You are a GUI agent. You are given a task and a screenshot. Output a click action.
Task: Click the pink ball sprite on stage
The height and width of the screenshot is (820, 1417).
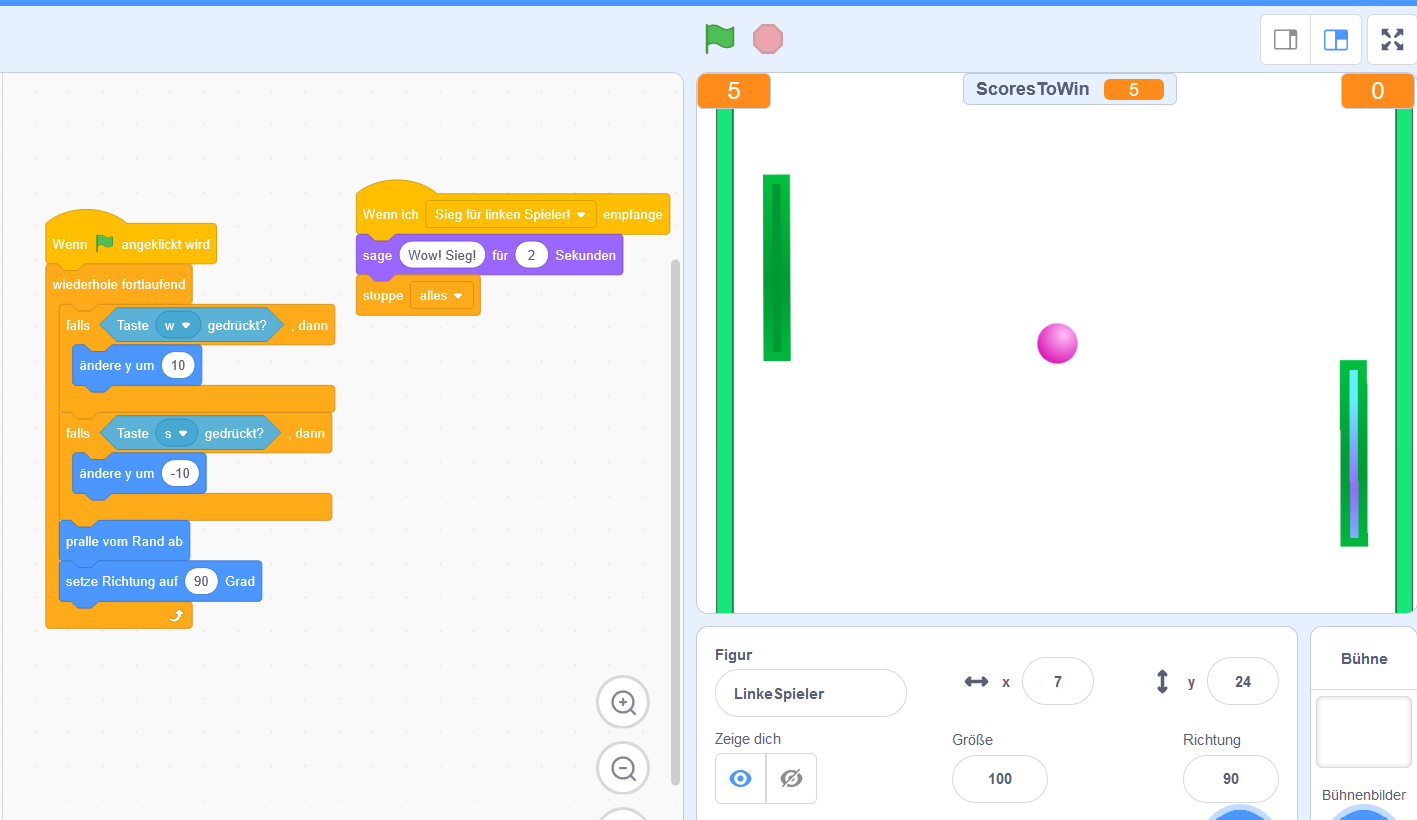1057,343
